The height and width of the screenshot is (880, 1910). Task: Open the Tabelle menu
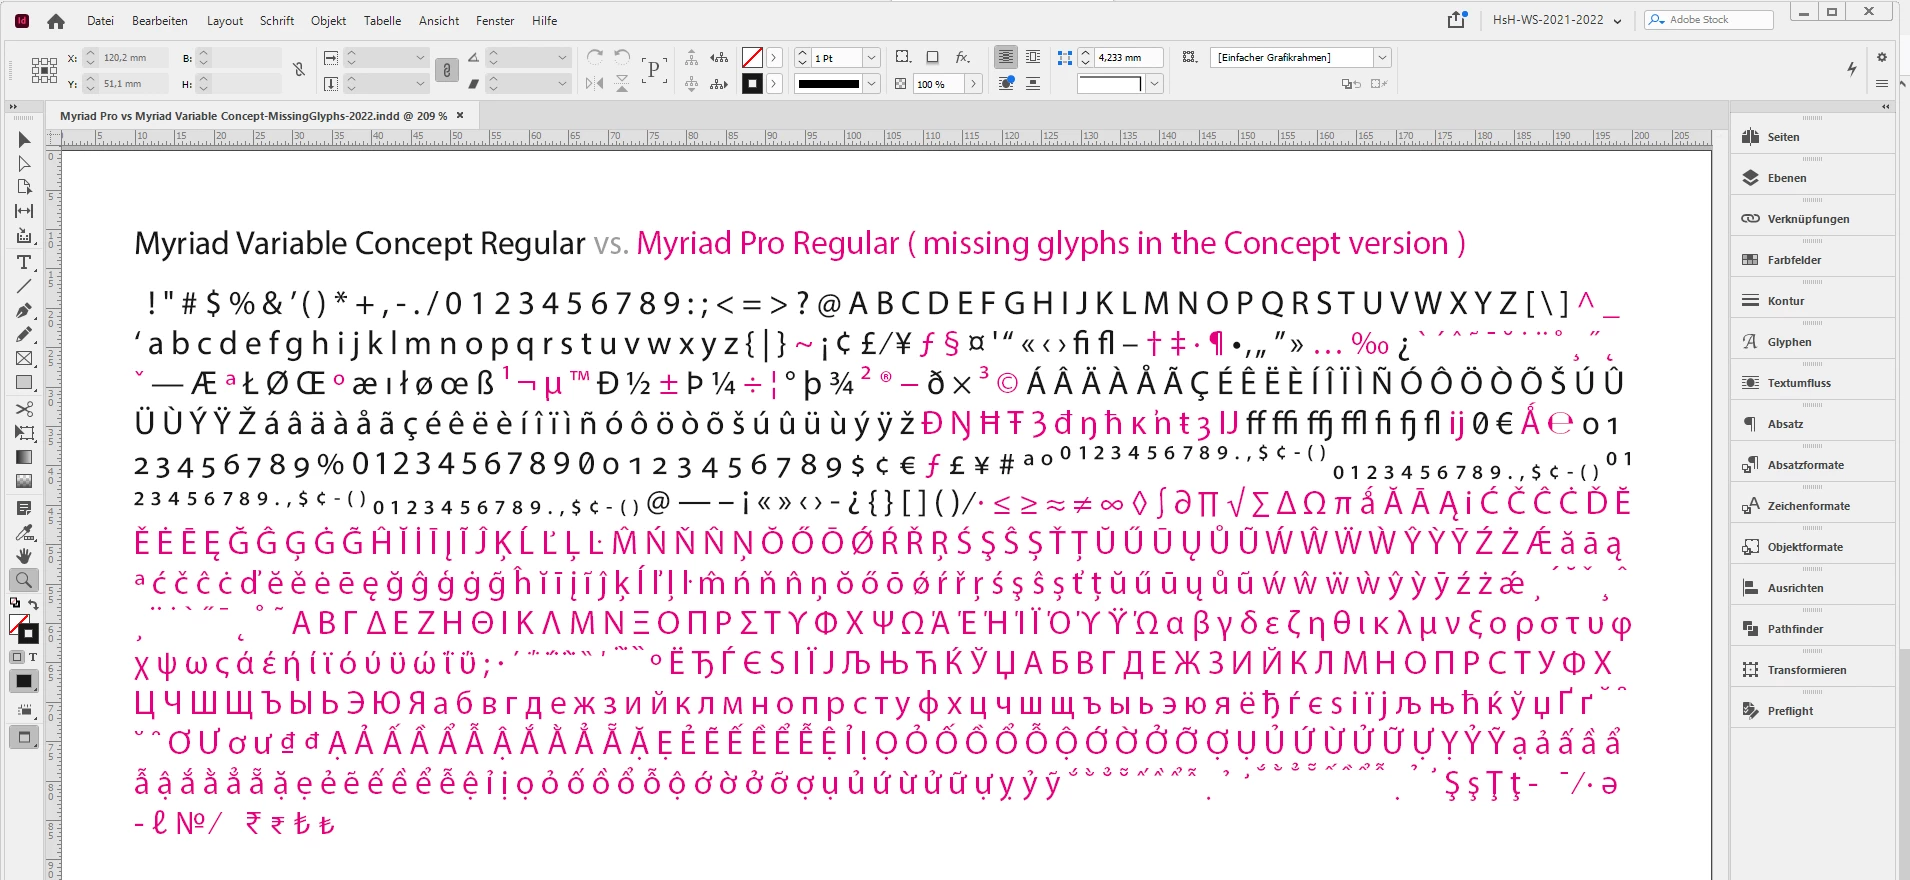(382, 21)
